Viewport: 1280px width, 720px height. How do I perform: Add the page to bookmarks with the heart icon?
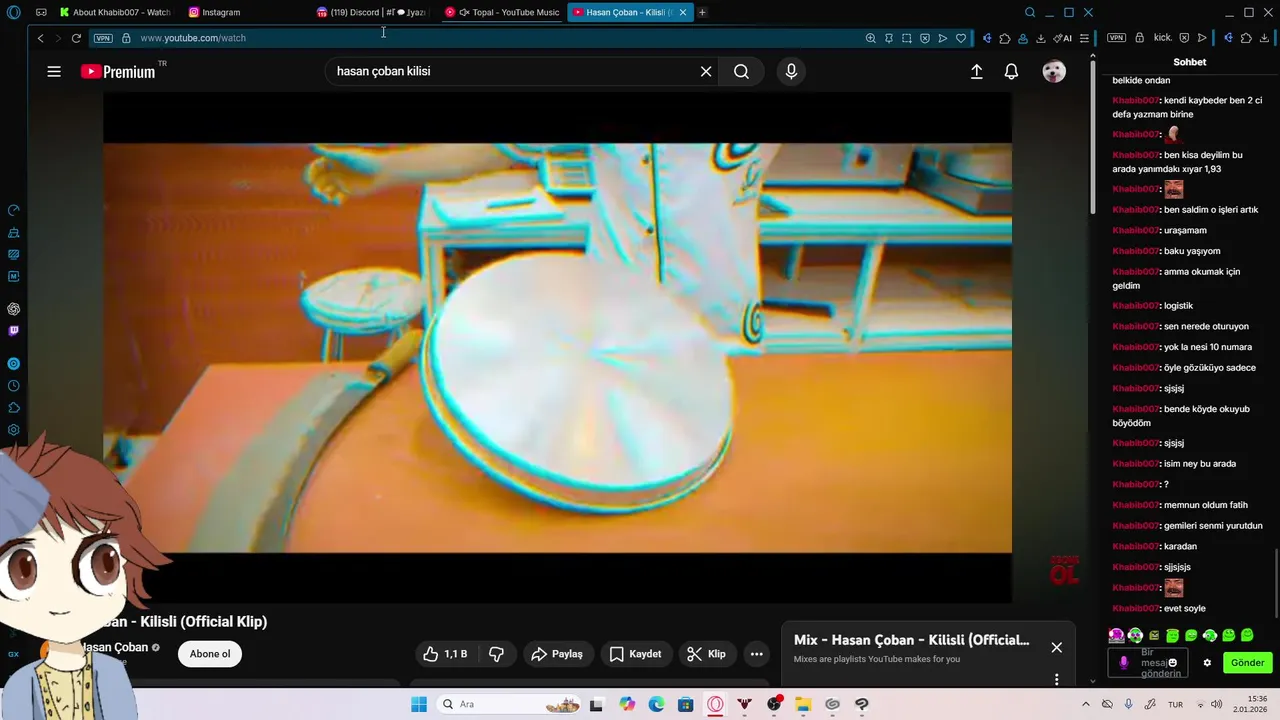click(x=961, y=38)
